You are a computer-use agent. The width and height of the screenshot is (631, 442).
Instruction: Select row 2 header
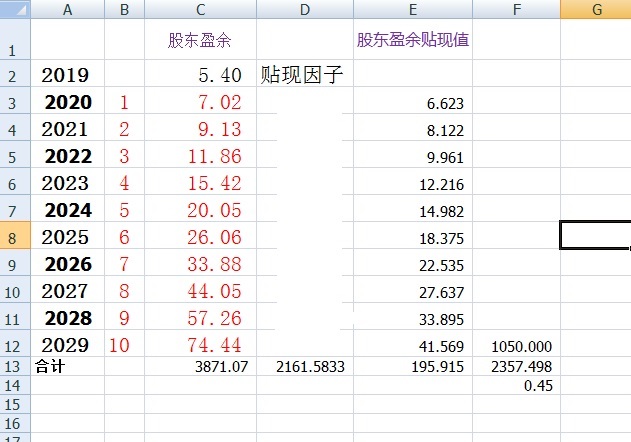tap(15, 73)
